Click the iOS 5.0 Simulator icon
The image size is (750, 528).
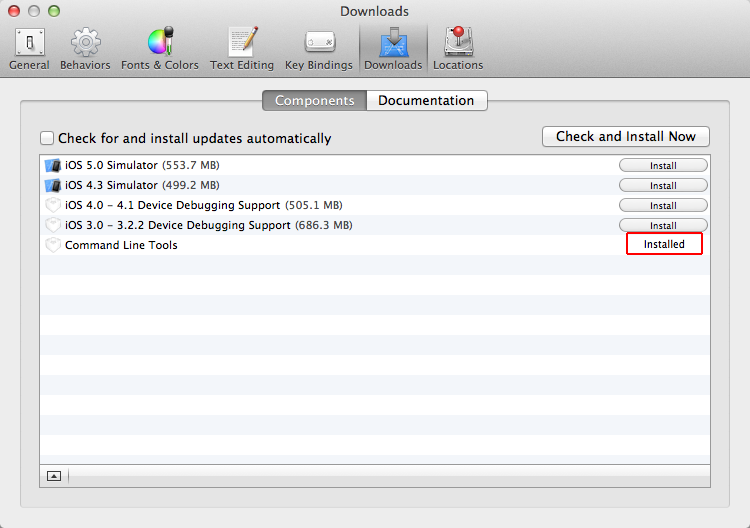pos(53,165)
